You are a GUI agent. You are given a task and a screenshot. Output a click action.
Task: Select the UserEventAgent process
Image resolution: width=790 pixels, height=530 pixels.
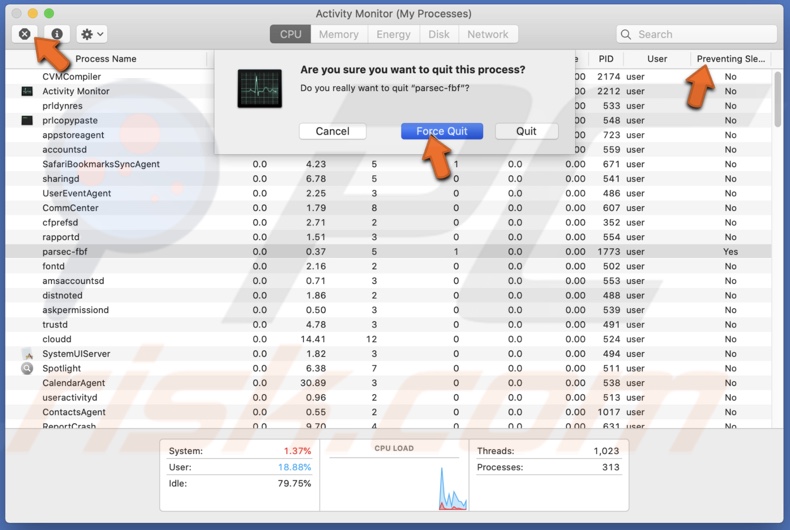[77, 193]
